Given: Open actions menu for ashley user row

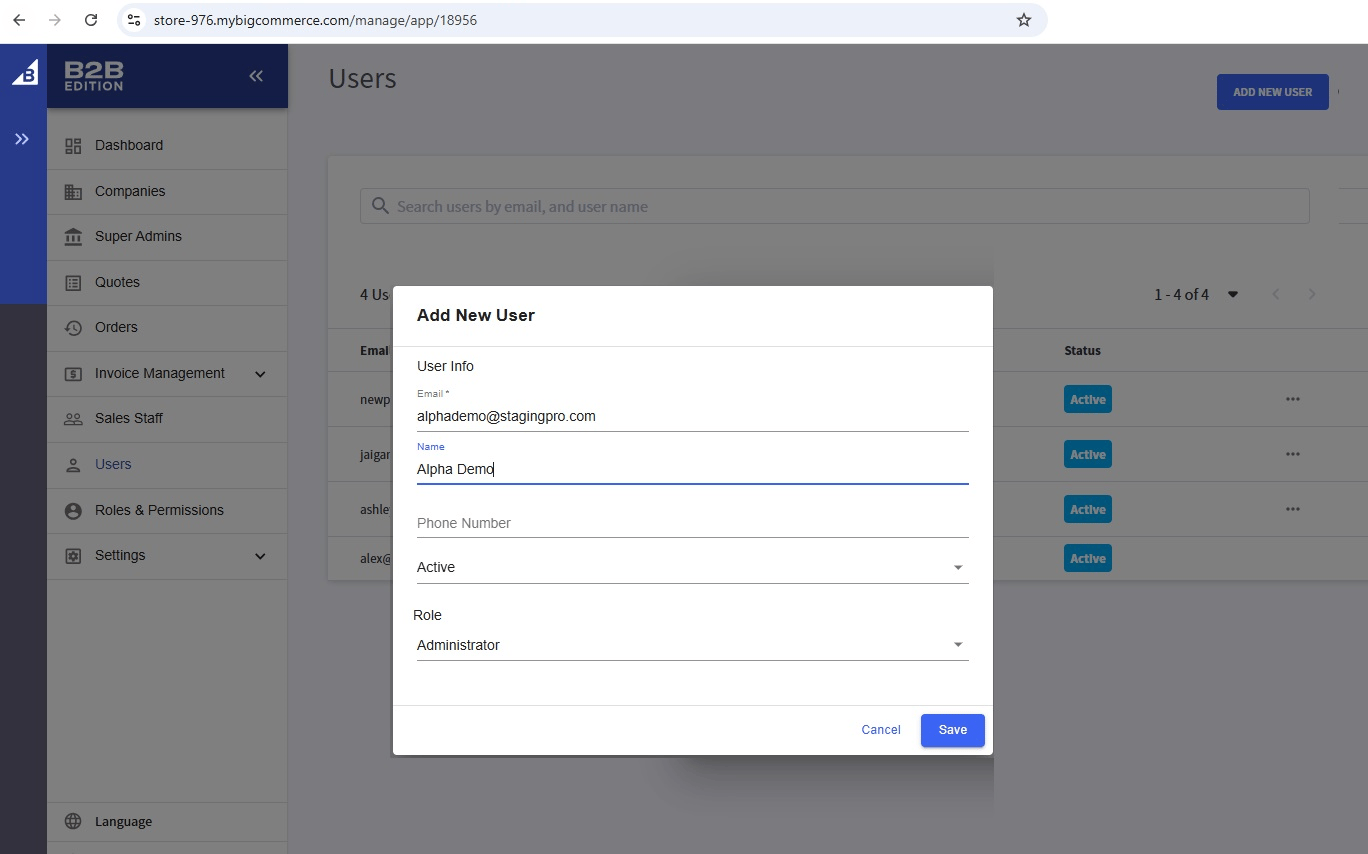Looking at the screenshot, I should [1293, 509].
